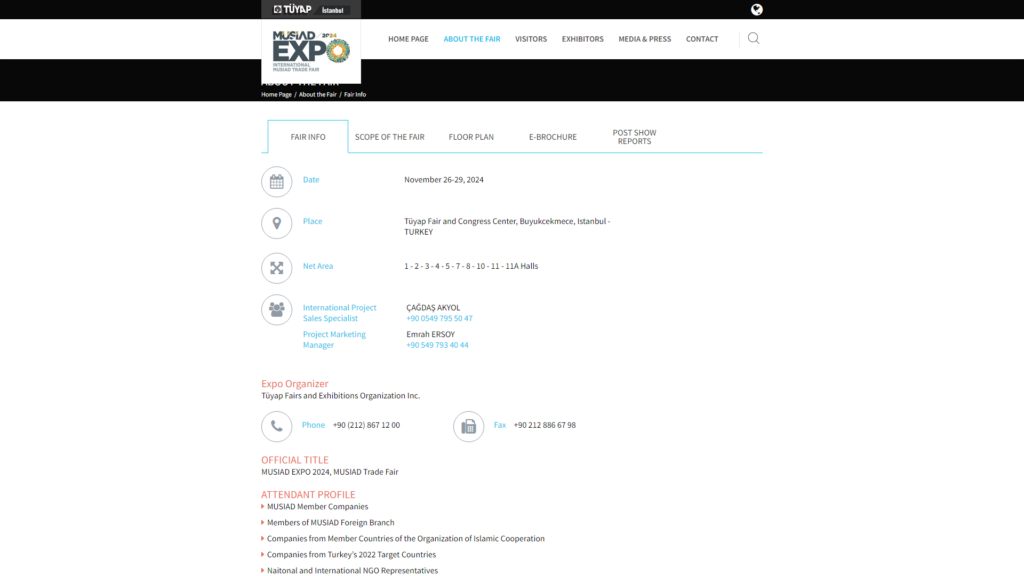Click About the Fair breadcrumb link
The image size is (1024, 576).
317,95
